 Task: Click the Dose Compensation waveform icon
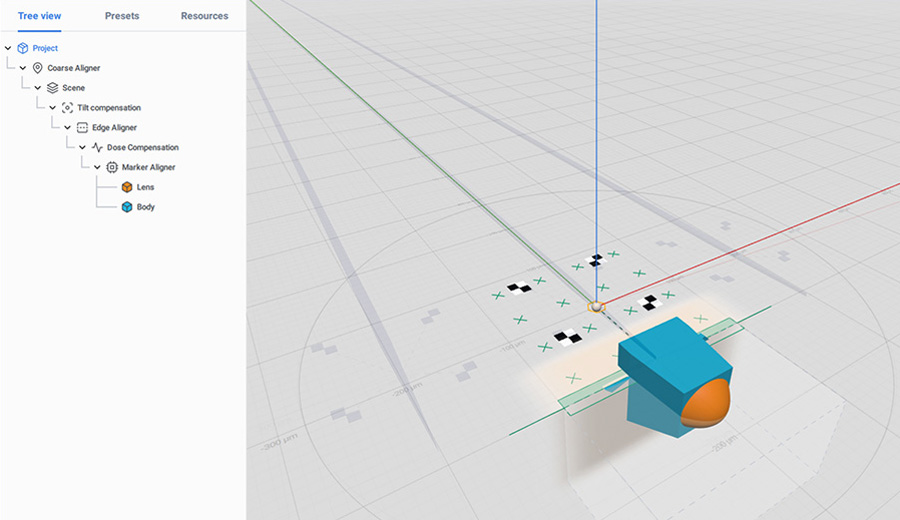click(97, 148)
